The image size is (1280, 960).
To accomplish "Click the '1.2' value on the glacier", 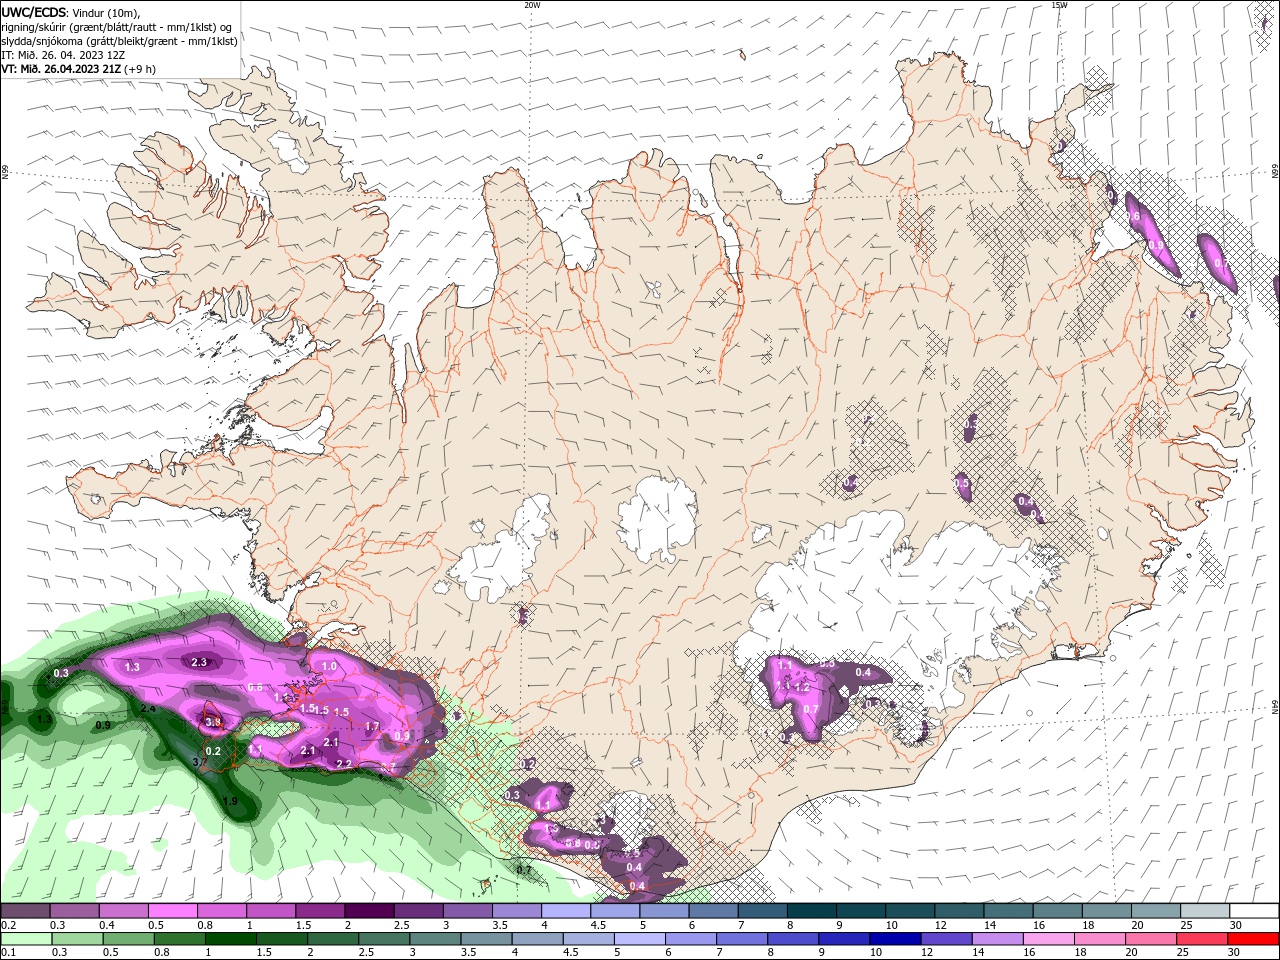I will coord(801,688).
